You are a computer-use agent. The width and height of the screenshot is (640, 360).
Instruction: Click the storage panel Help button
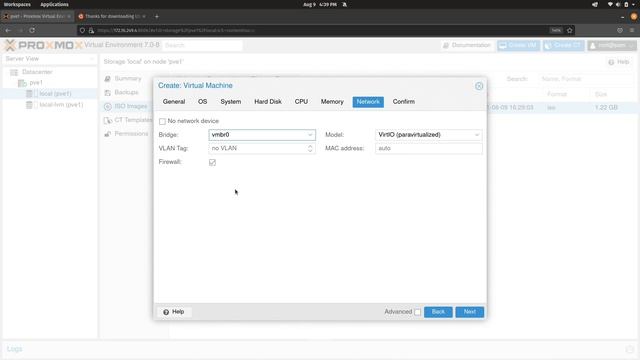point(619,62)
